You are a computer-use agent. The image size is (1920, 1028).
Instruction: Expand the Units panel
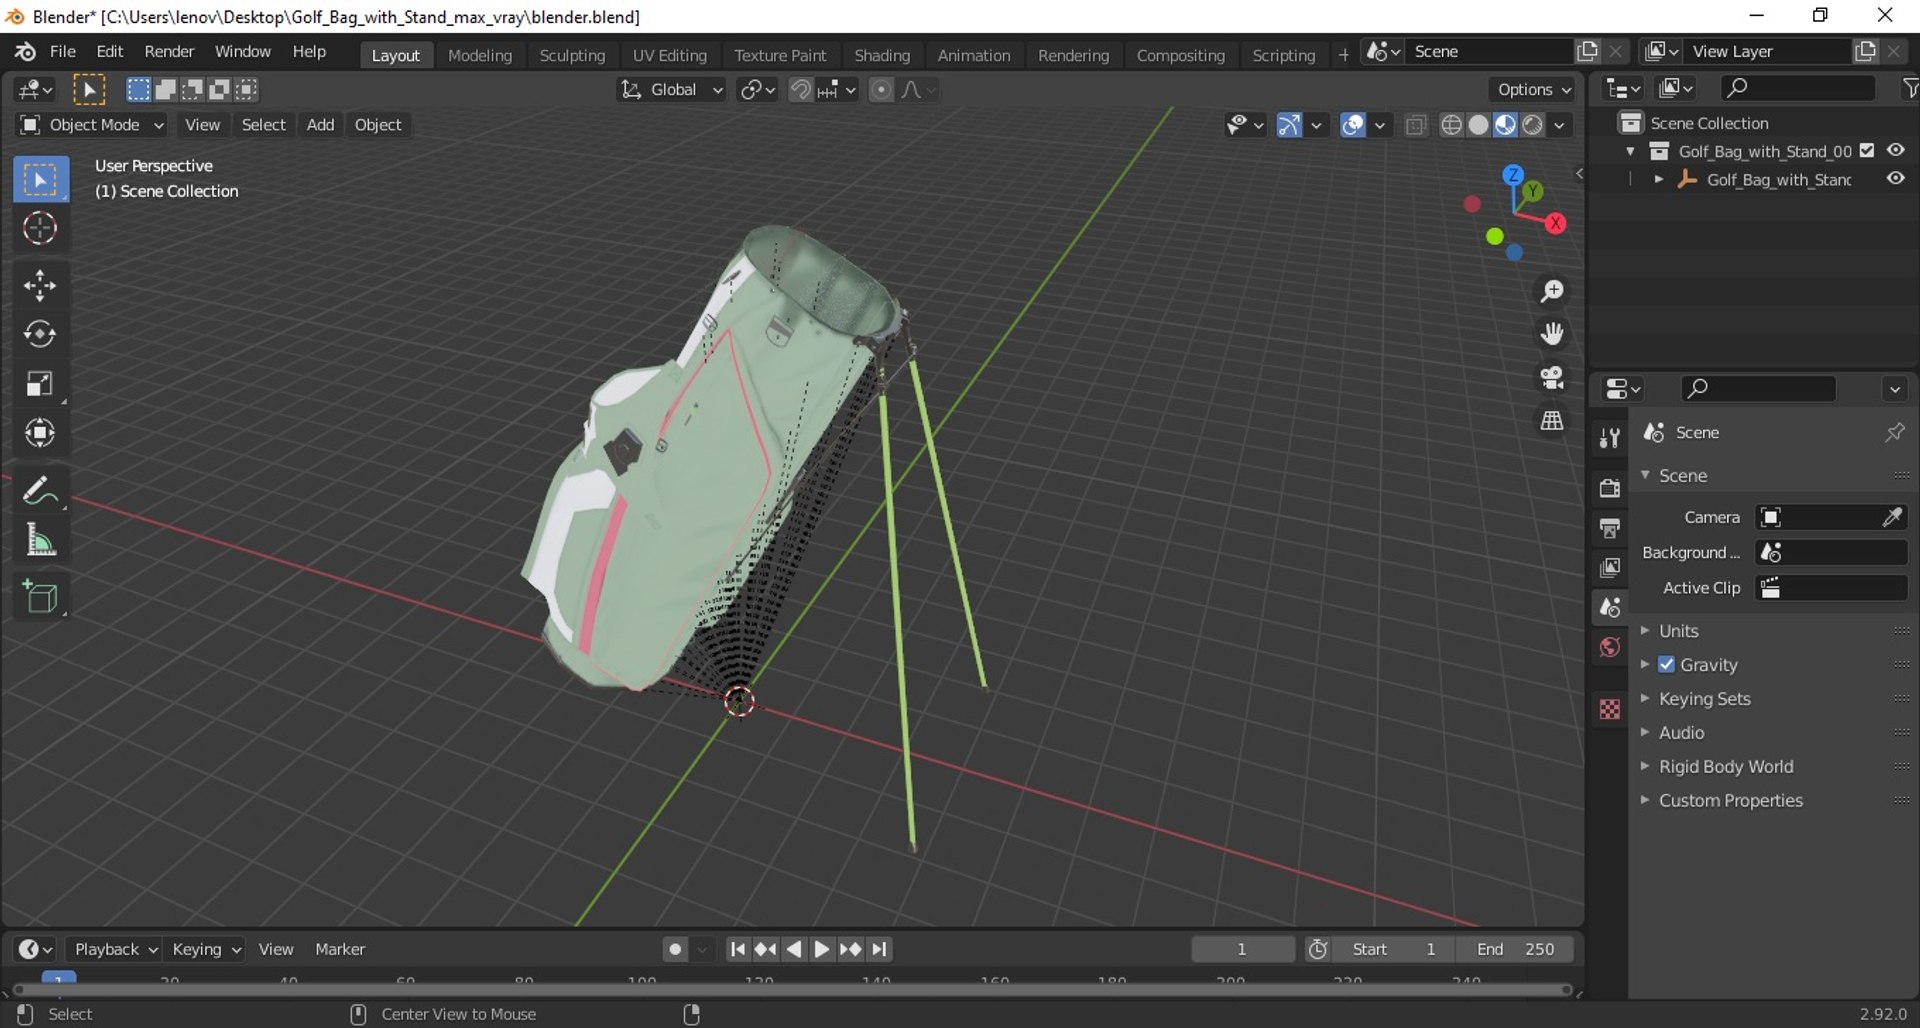tap(1678, 631)
